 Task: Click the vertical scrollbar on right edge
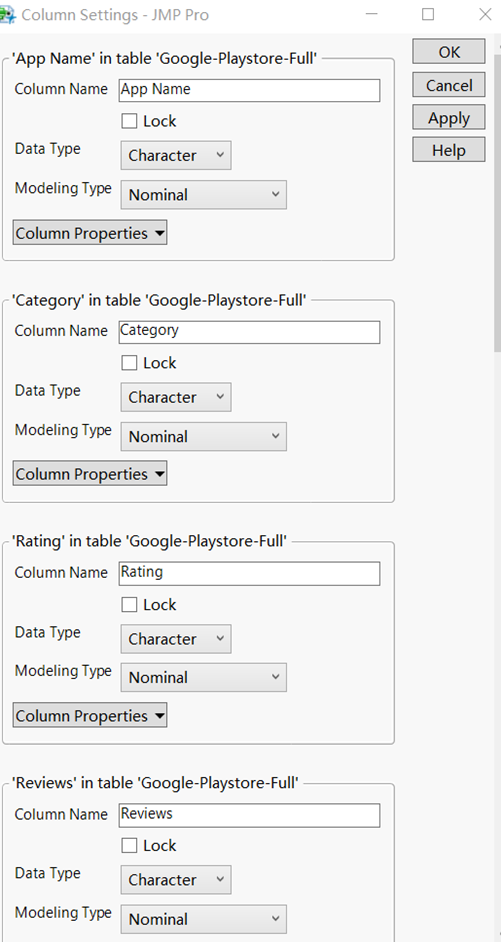[x=497, y=198]
